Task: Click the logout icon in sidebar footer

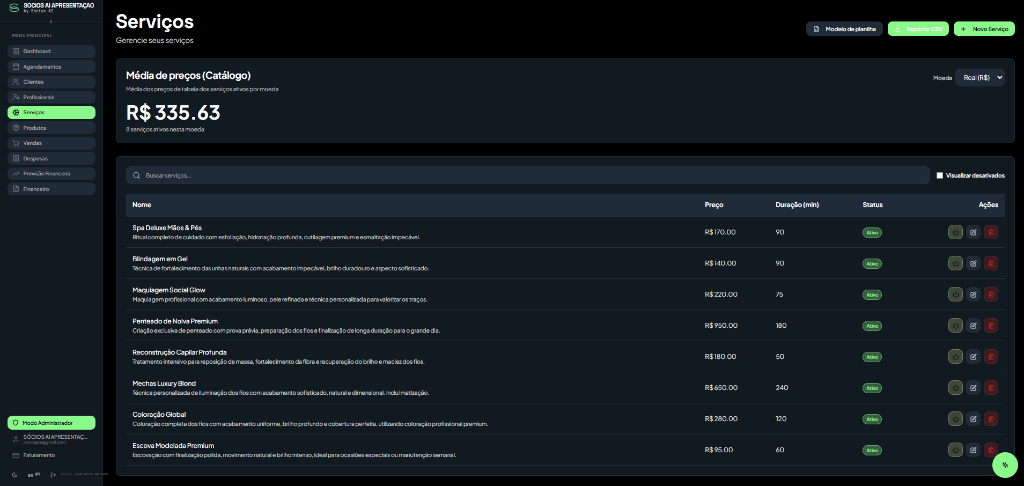Action: [x=54, y=474]
